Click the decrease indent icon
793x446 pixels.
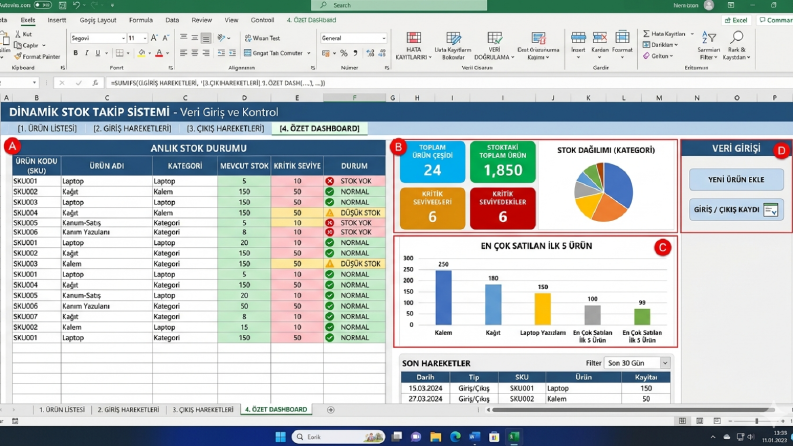222,53
